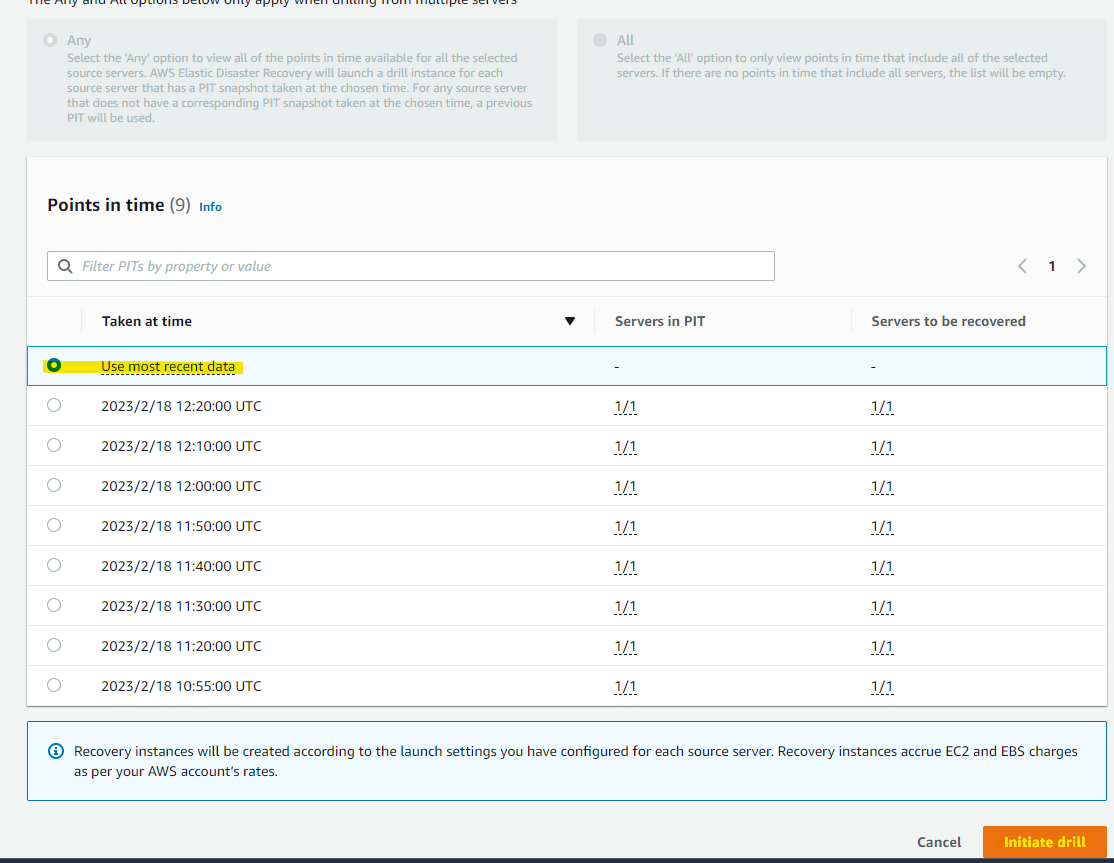The height and width of the screenshot is (863, 1114).
Task: Select the 12:00:00 UTC point in time radio
Action: pos(54,485)
